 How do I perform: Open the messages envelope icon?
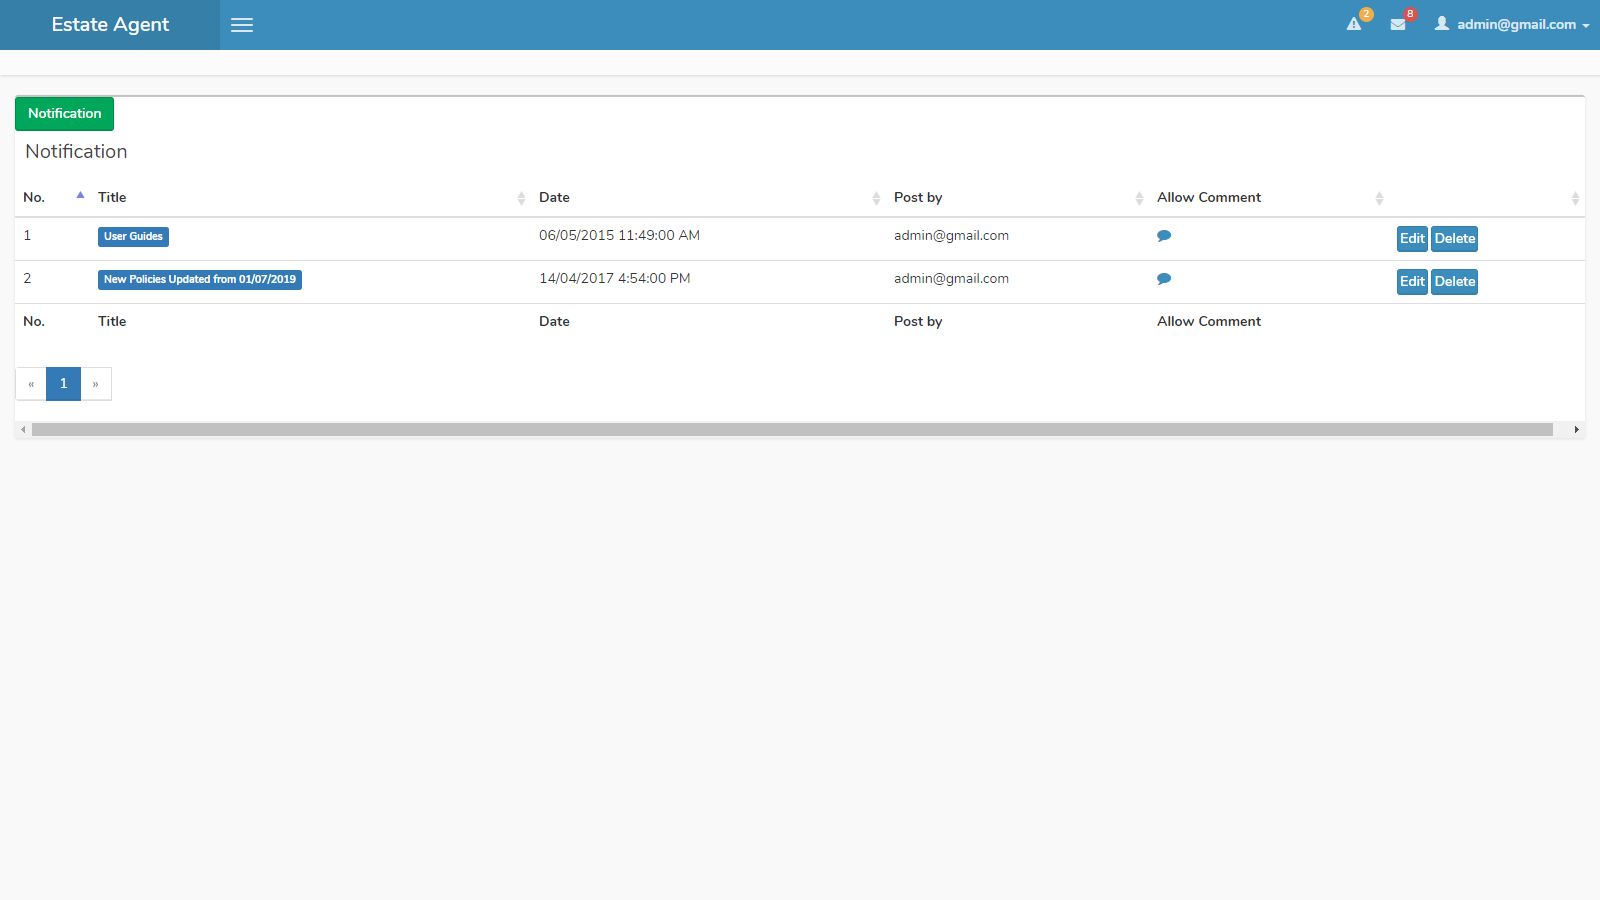point(1398,24)
